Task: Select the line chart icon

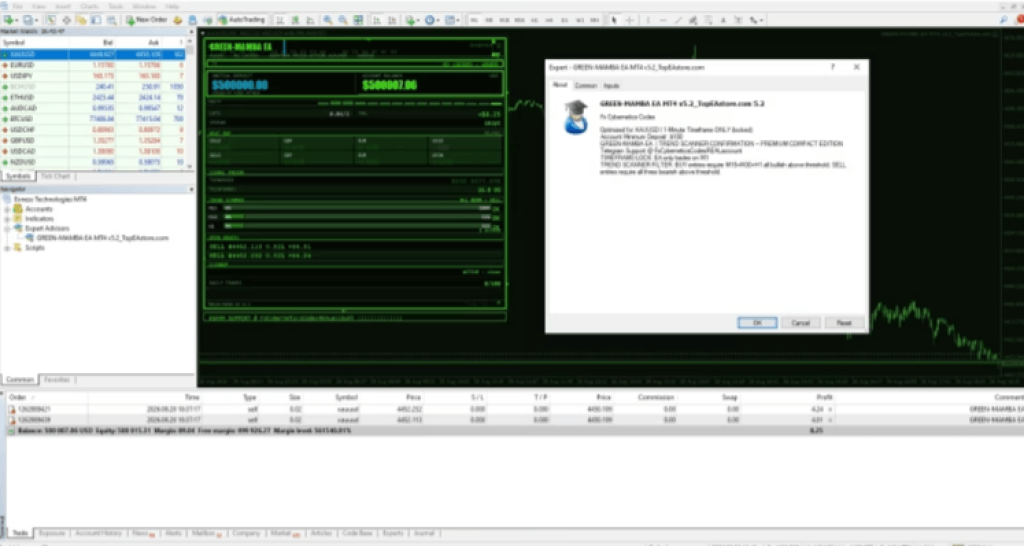Action: coord(310,20)
